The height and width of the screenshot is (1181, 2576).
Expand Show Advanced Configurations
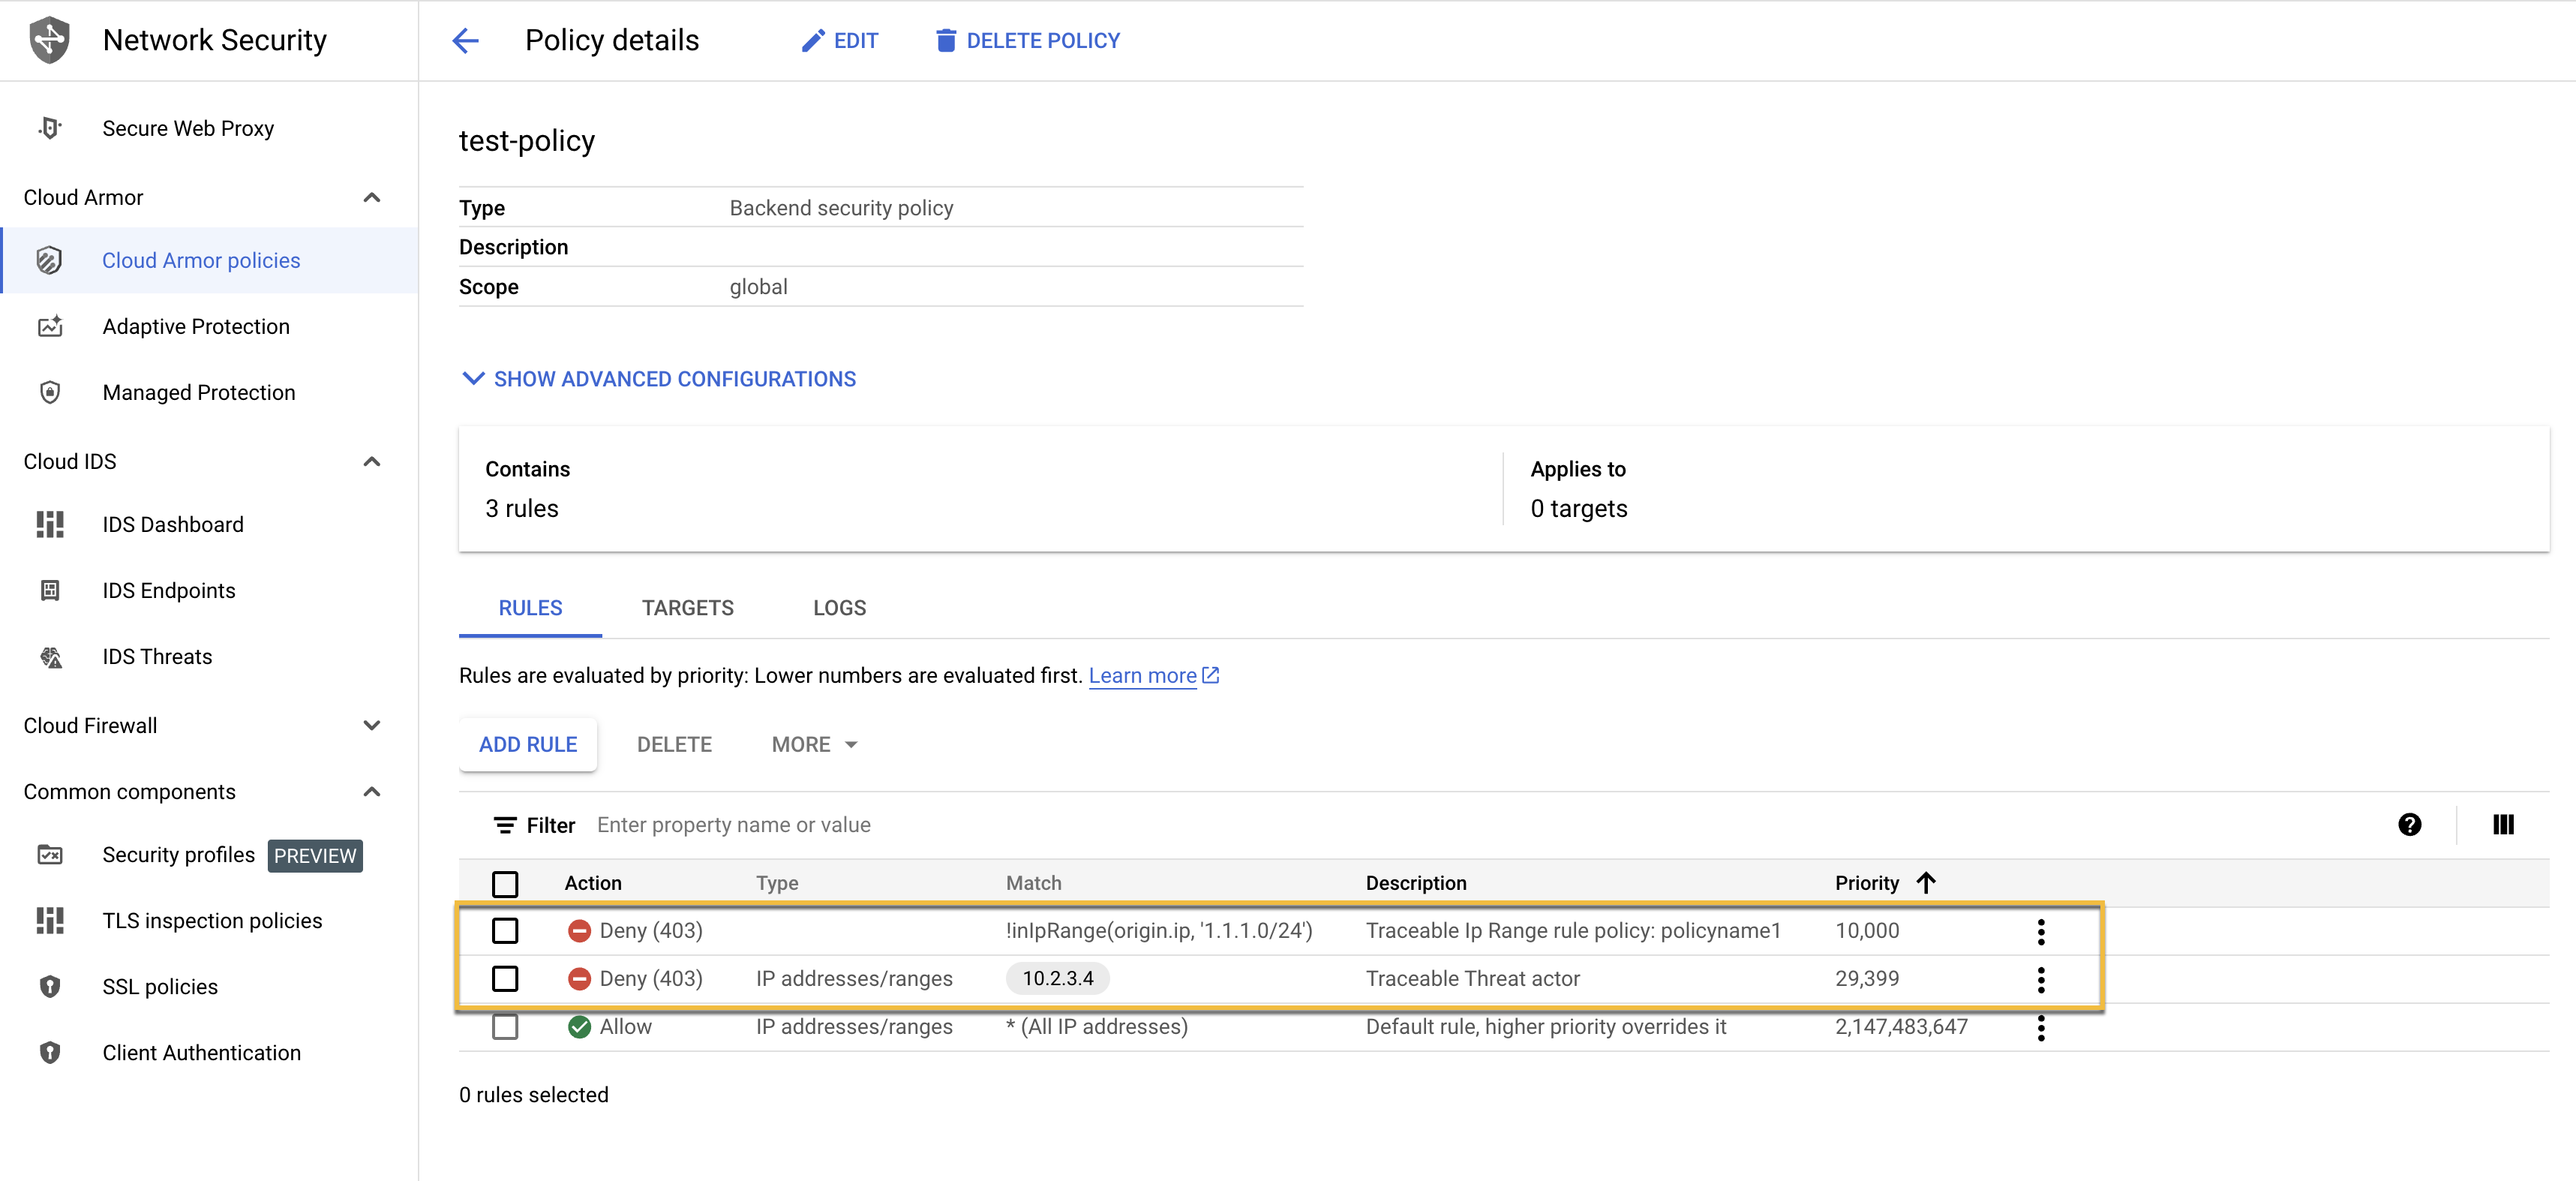pos(658,379)
